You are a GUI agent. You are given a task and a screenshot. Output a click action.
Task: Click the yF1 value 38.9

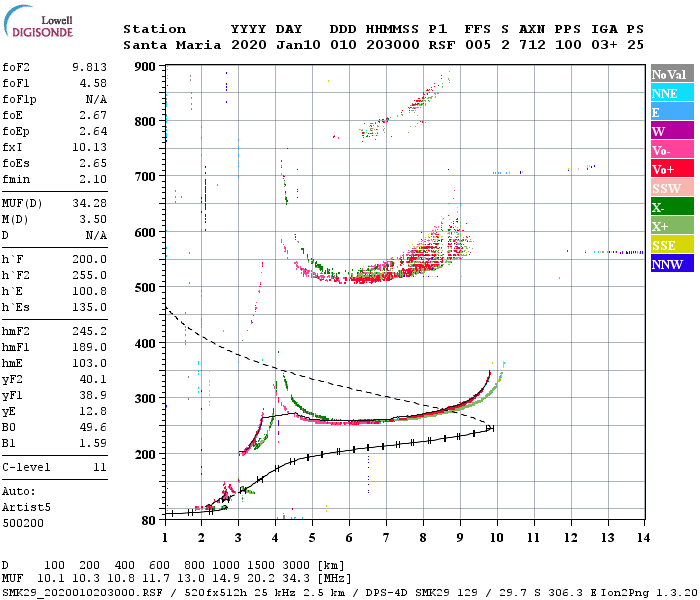(x=93, y=396)
